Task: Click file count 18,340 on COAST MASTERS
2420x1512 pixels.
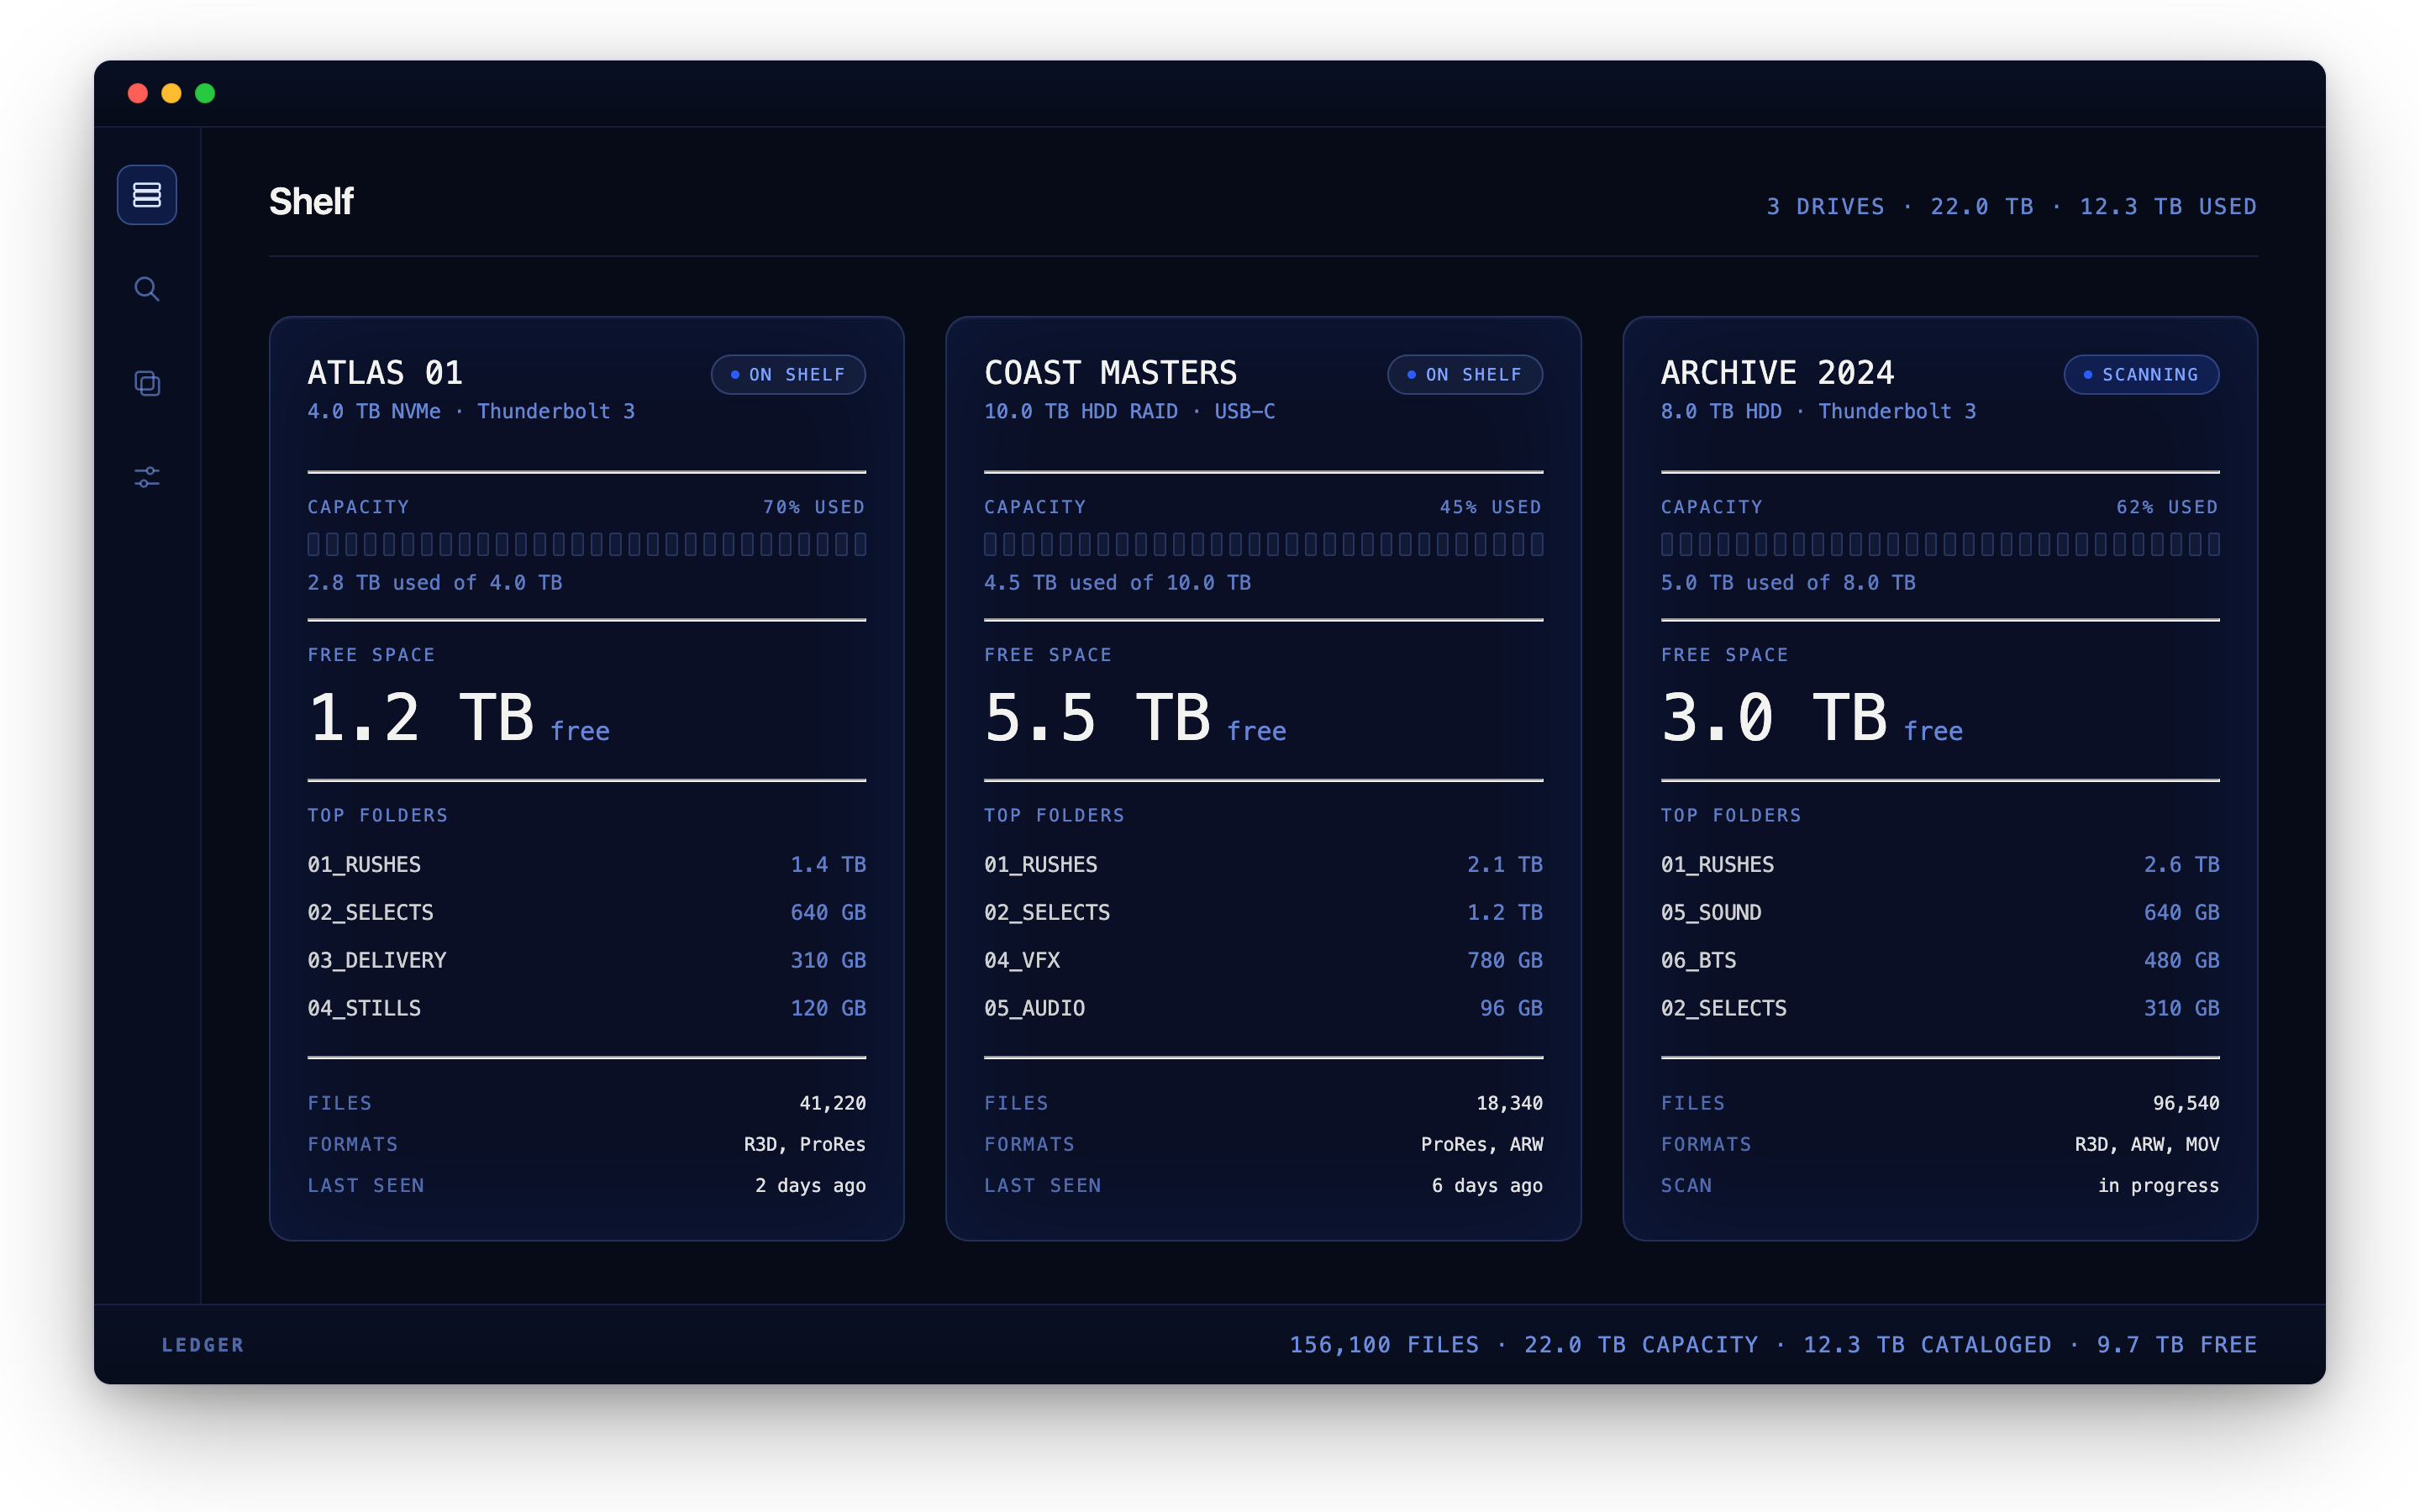Action: [1509, 1103]
